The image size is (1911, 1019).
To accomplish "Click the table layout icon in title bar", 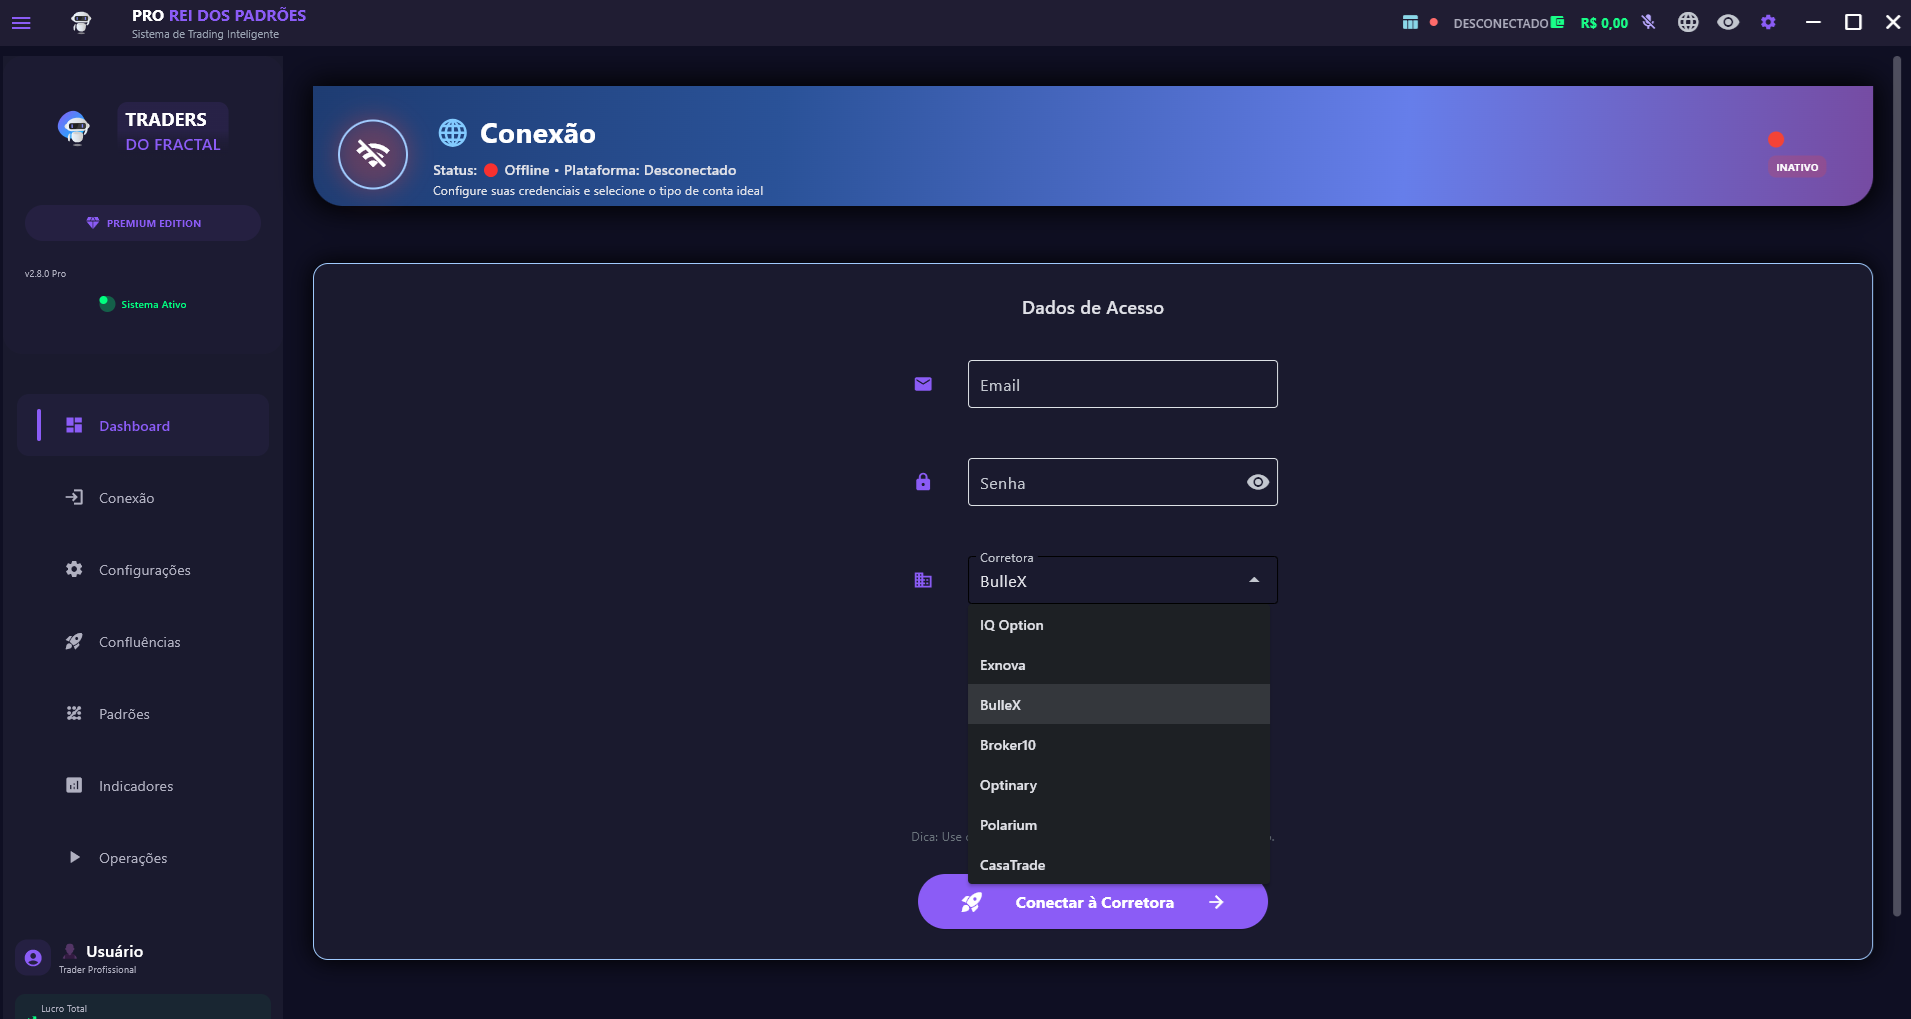I will point(1410,22).
